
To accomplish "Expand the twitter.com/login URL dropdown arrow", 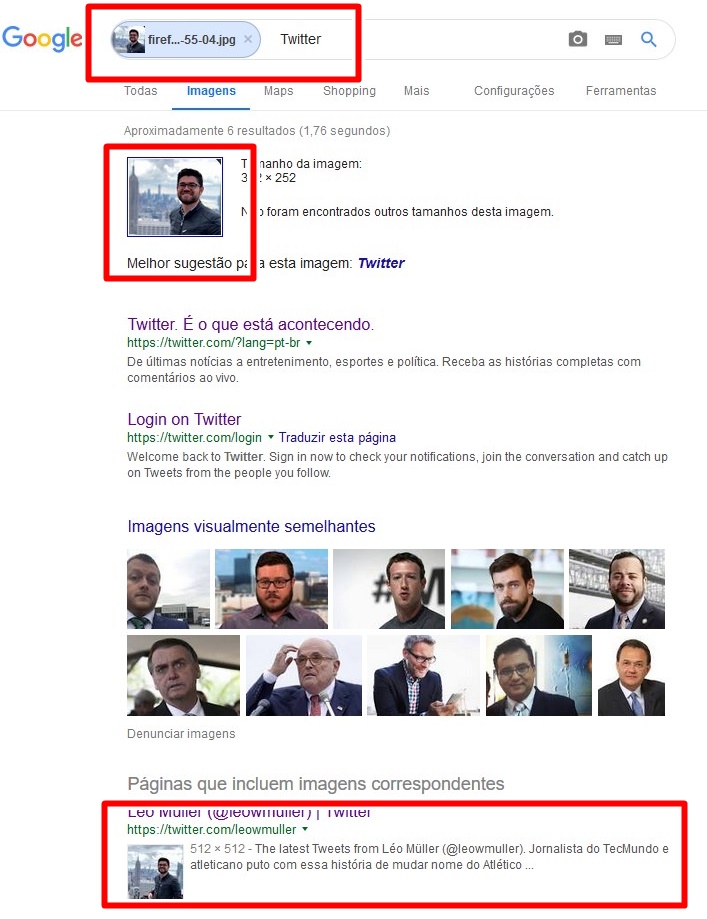I will coord(270,437).
